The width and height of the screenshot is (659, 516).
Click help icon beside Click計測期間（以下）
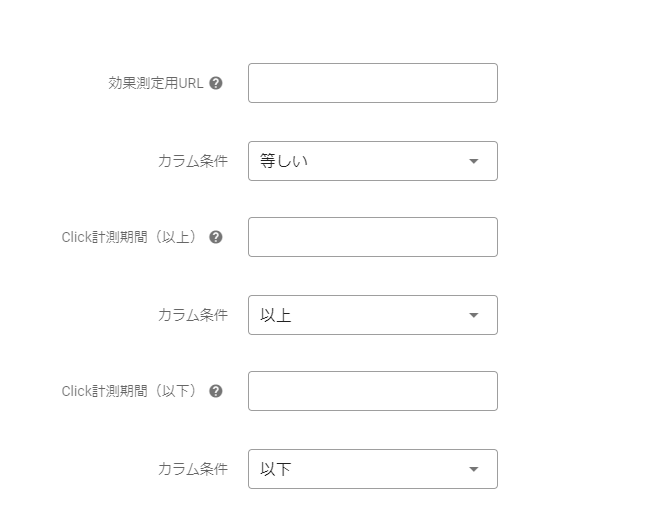(x=216, y=391)
